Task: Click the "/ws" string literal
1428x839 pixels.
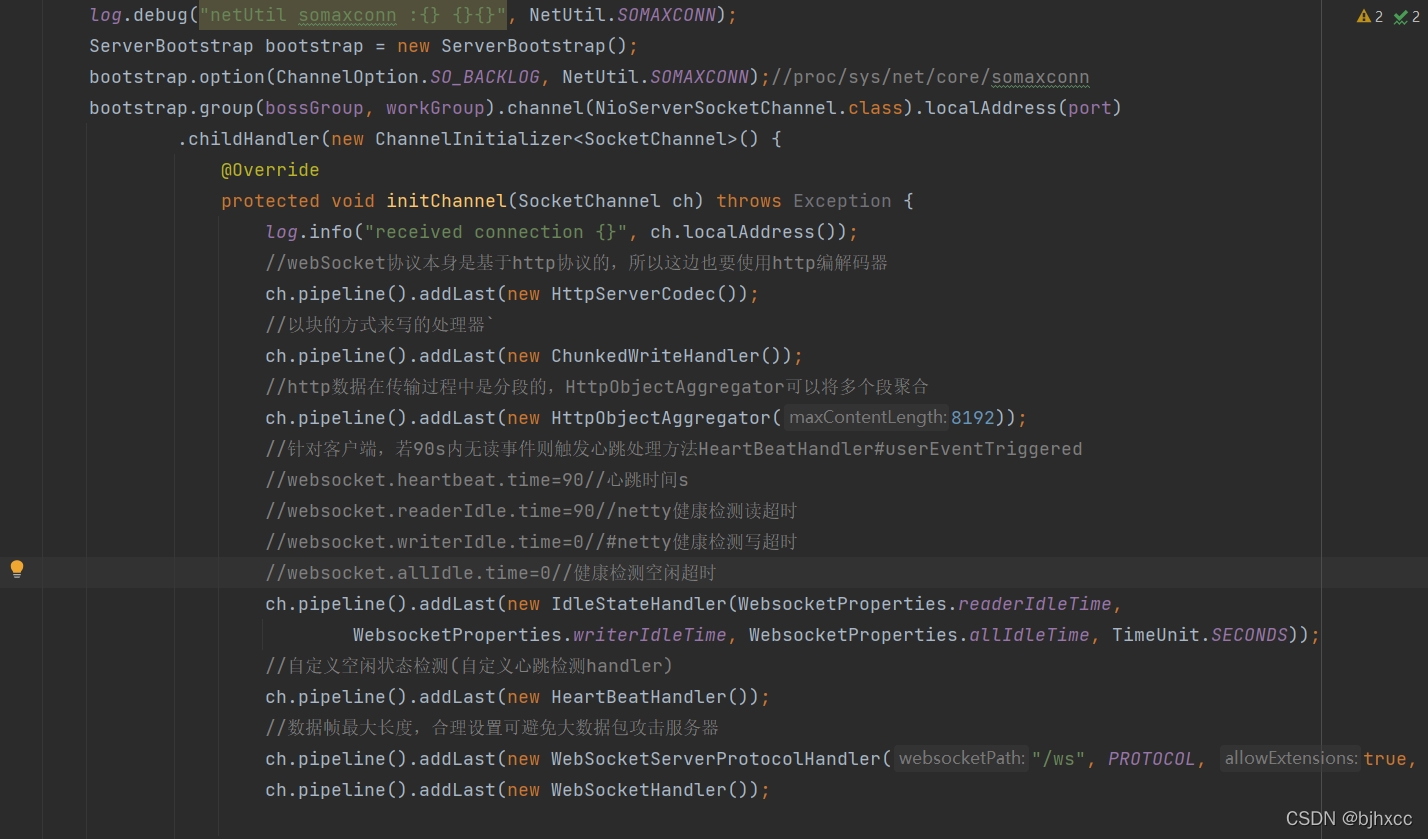Action: pyautogui.click(x=1059, y=759)
